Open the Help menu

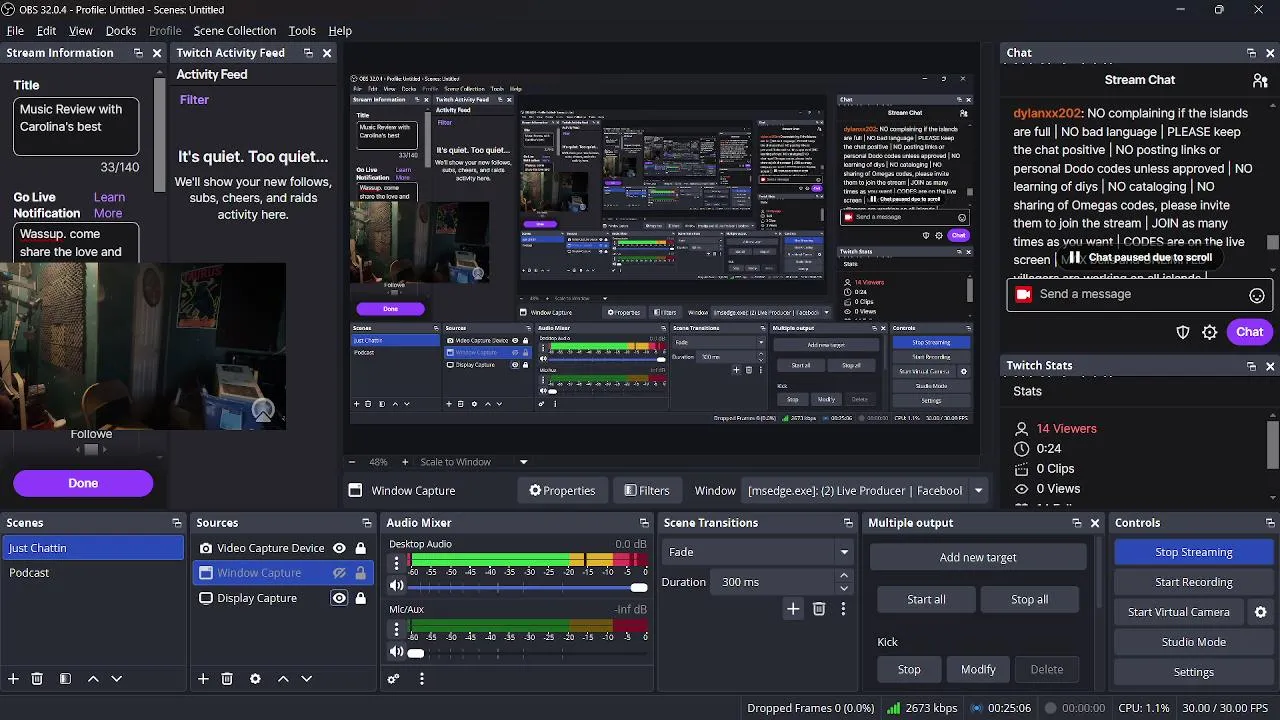(340, 31)
